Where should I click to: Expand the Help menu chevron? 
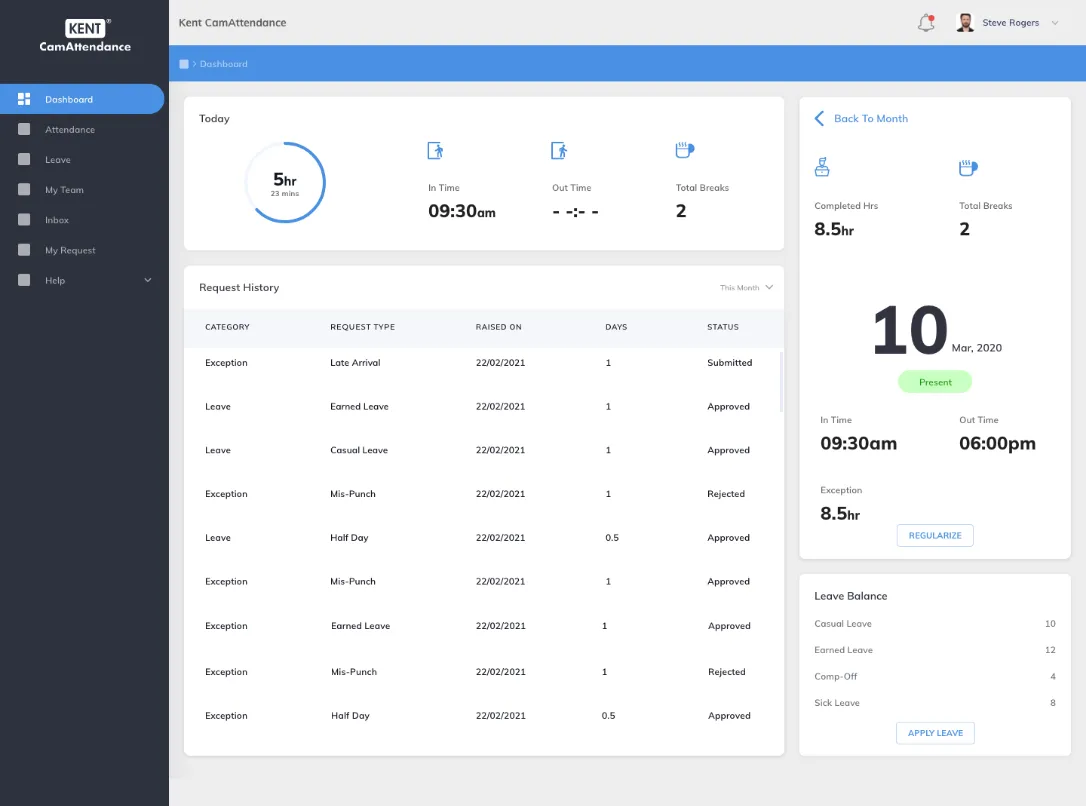click(148, 280)
